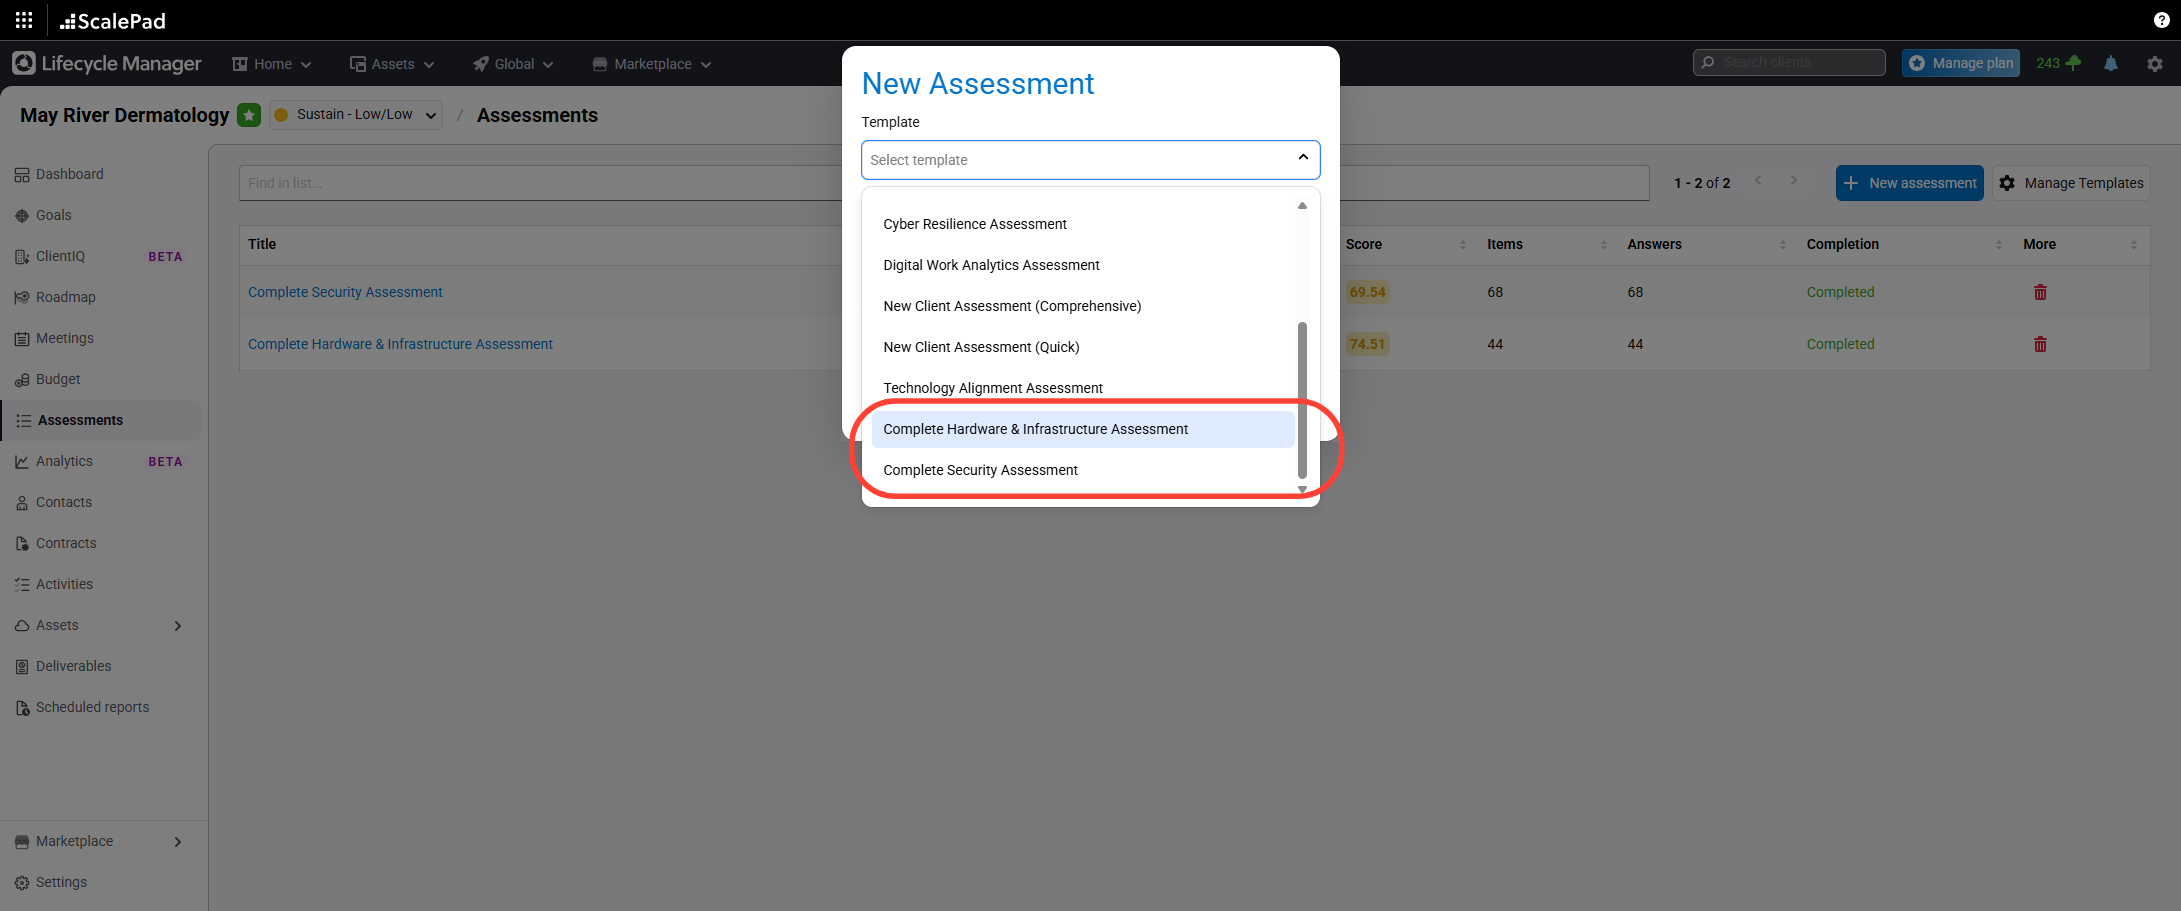Collapse the Select template dropdown

click(1302, 158)
